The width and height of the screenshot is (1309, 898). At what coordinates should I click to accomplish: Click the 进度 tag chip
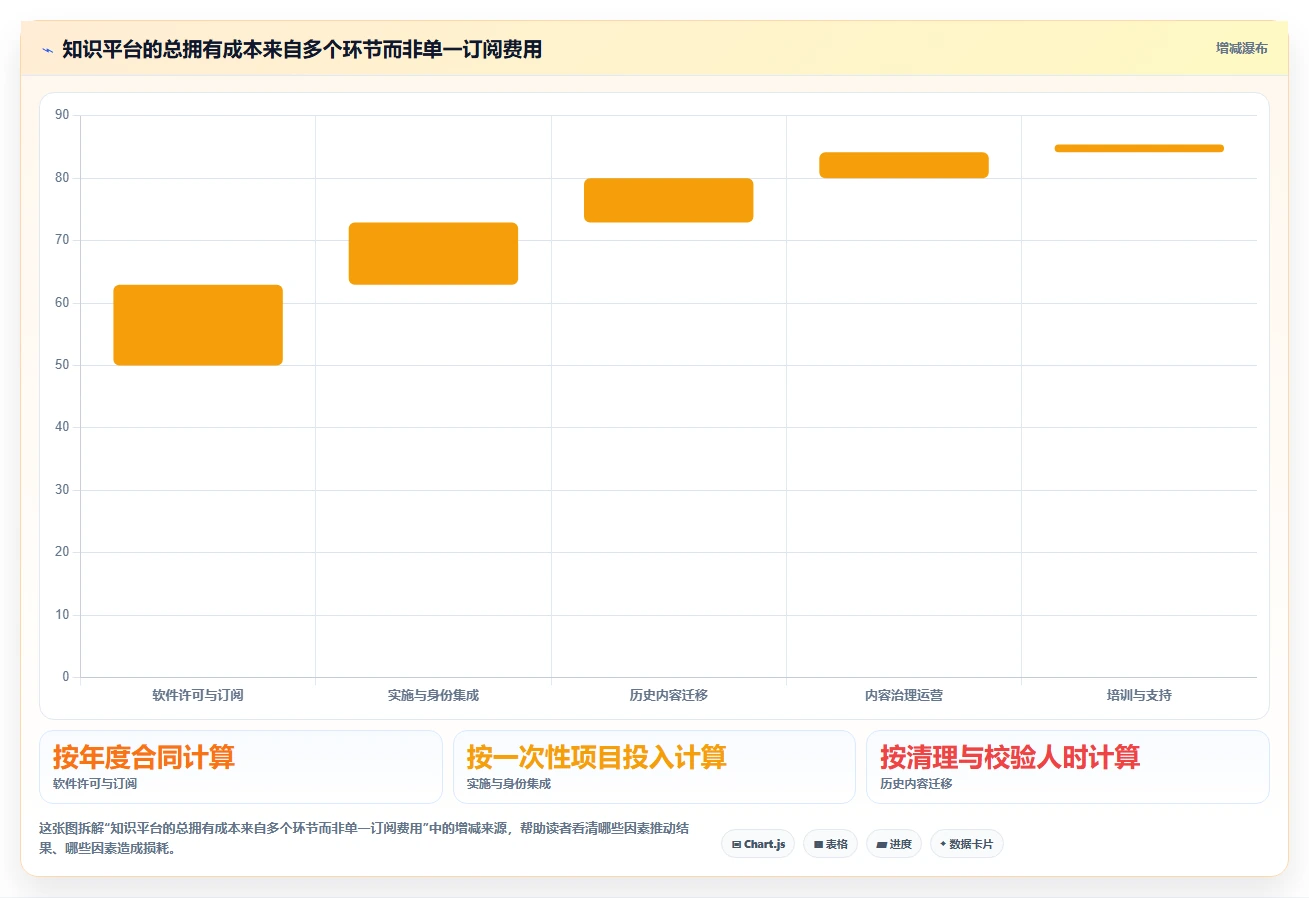click(x=894, y=844)
